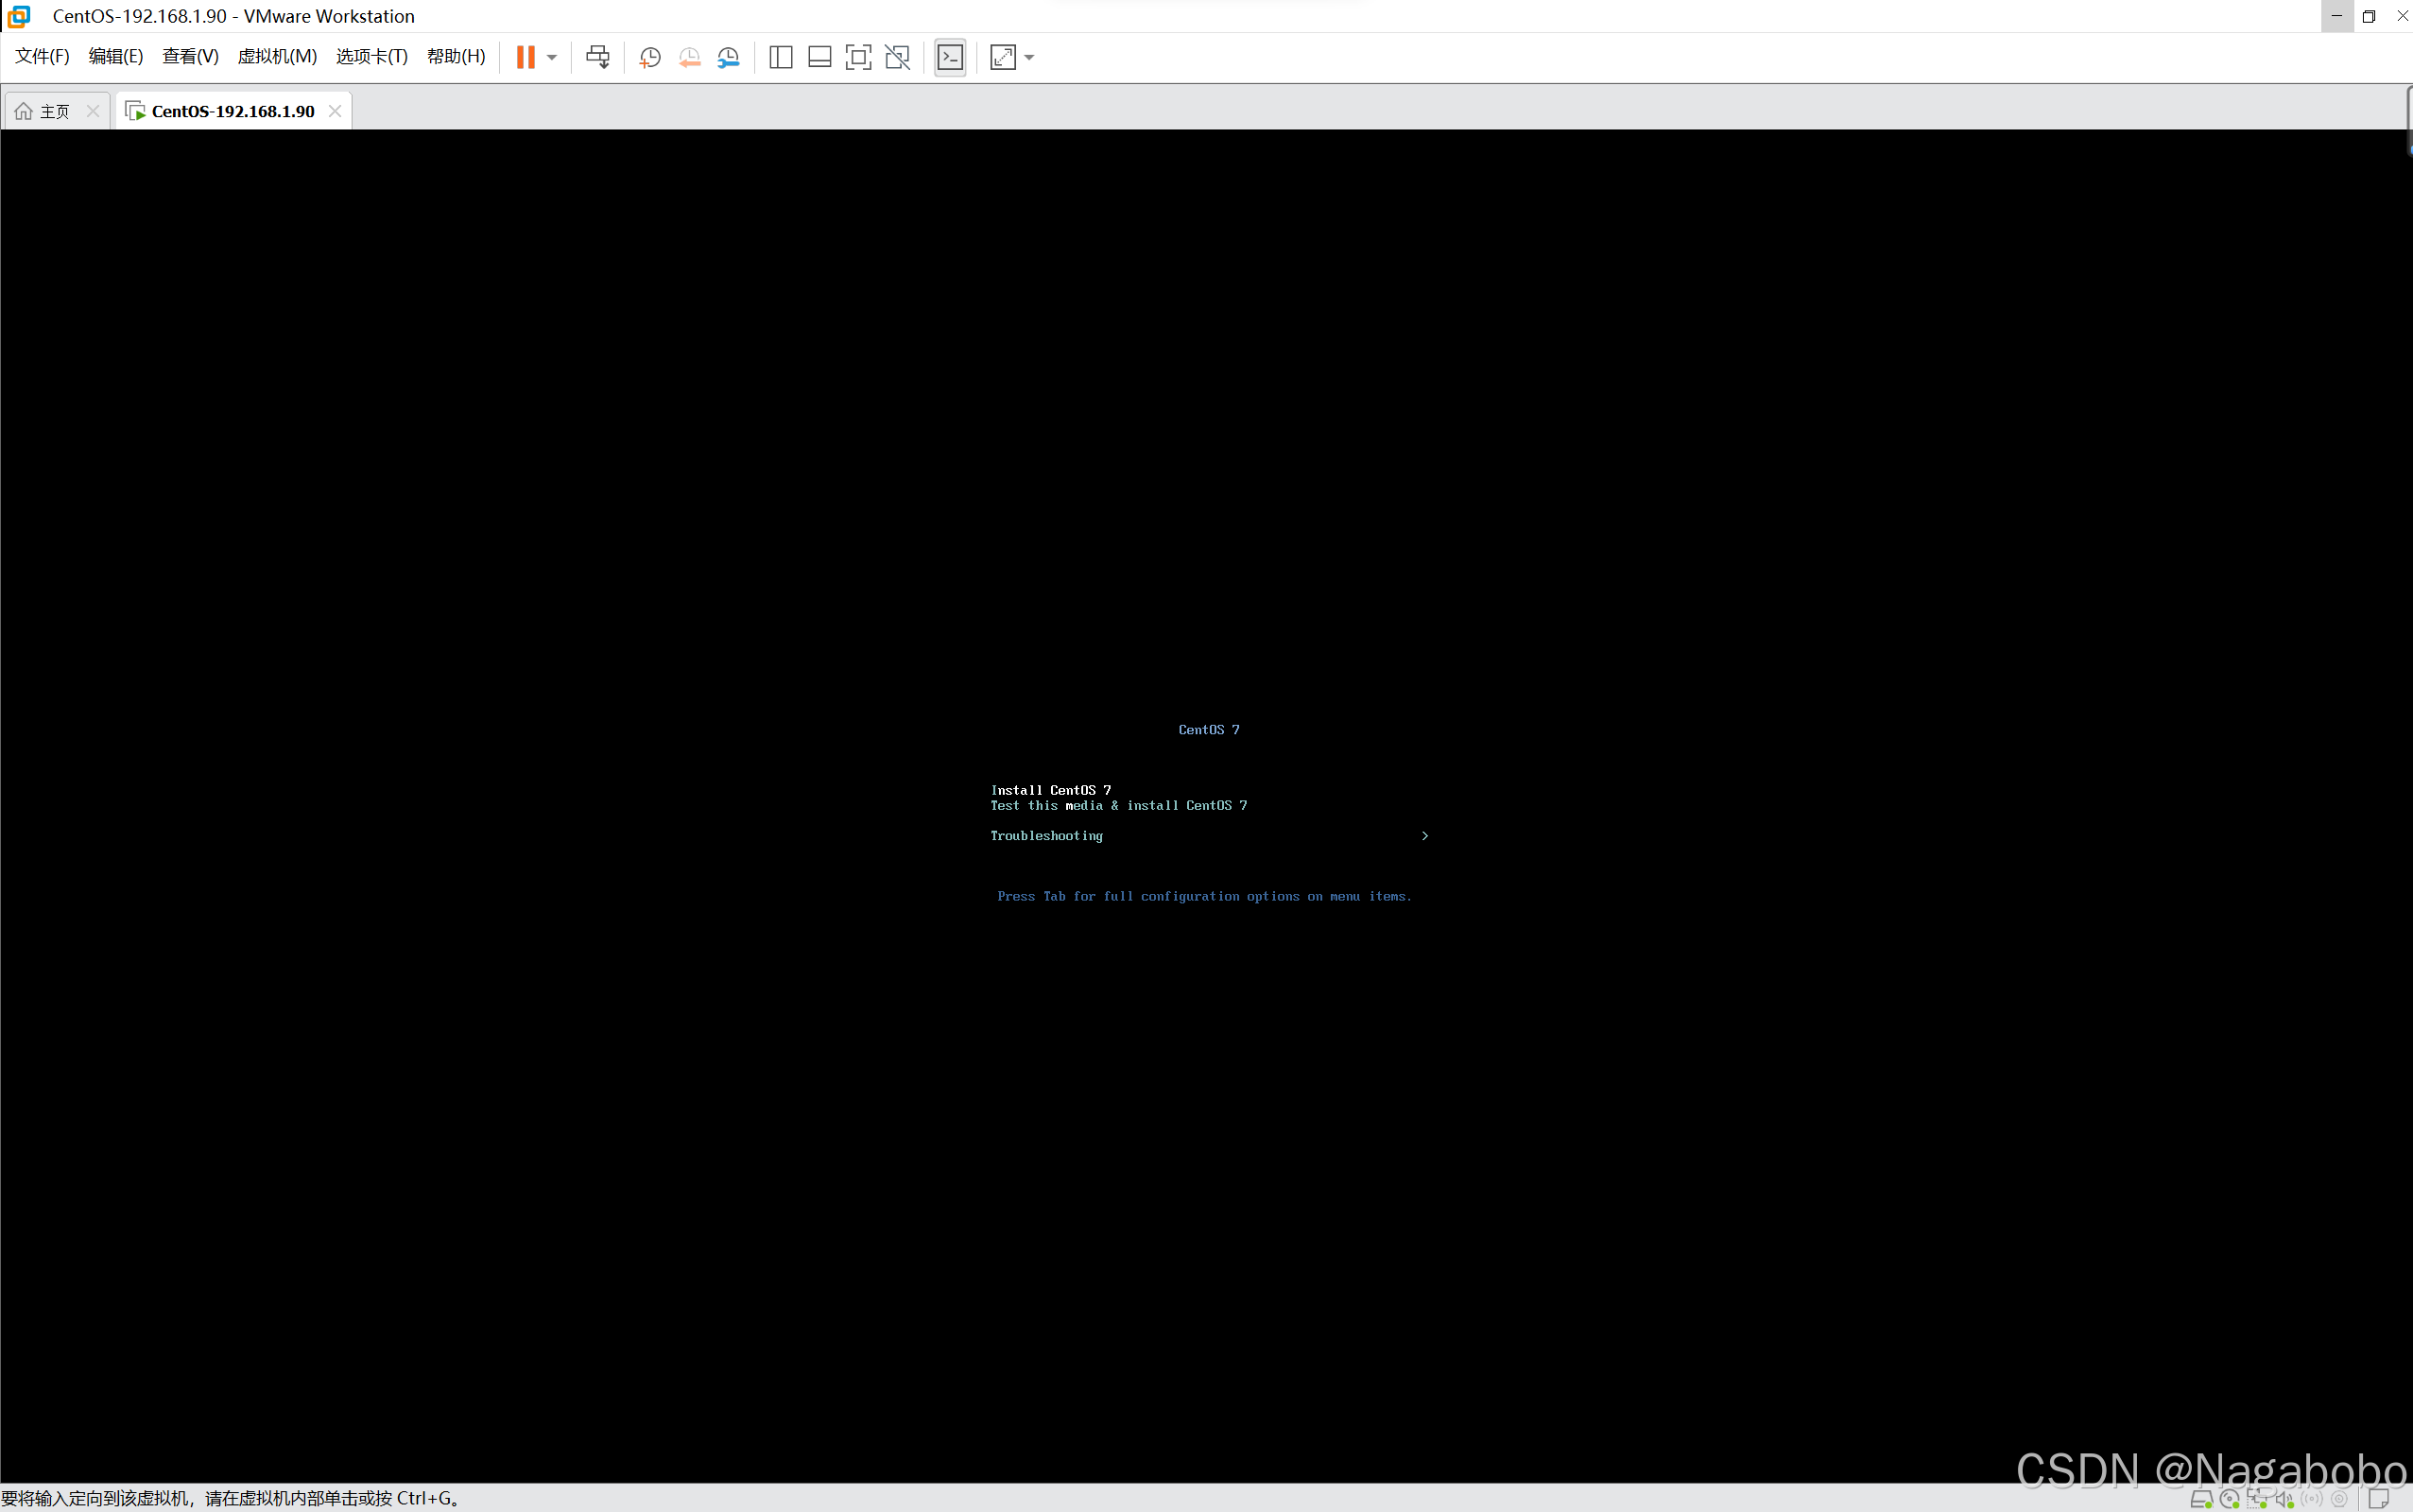This screenshot has width=2413, height=1512.
Task: Open the snapshot manager wrench icon
Action: pos(729,57)
